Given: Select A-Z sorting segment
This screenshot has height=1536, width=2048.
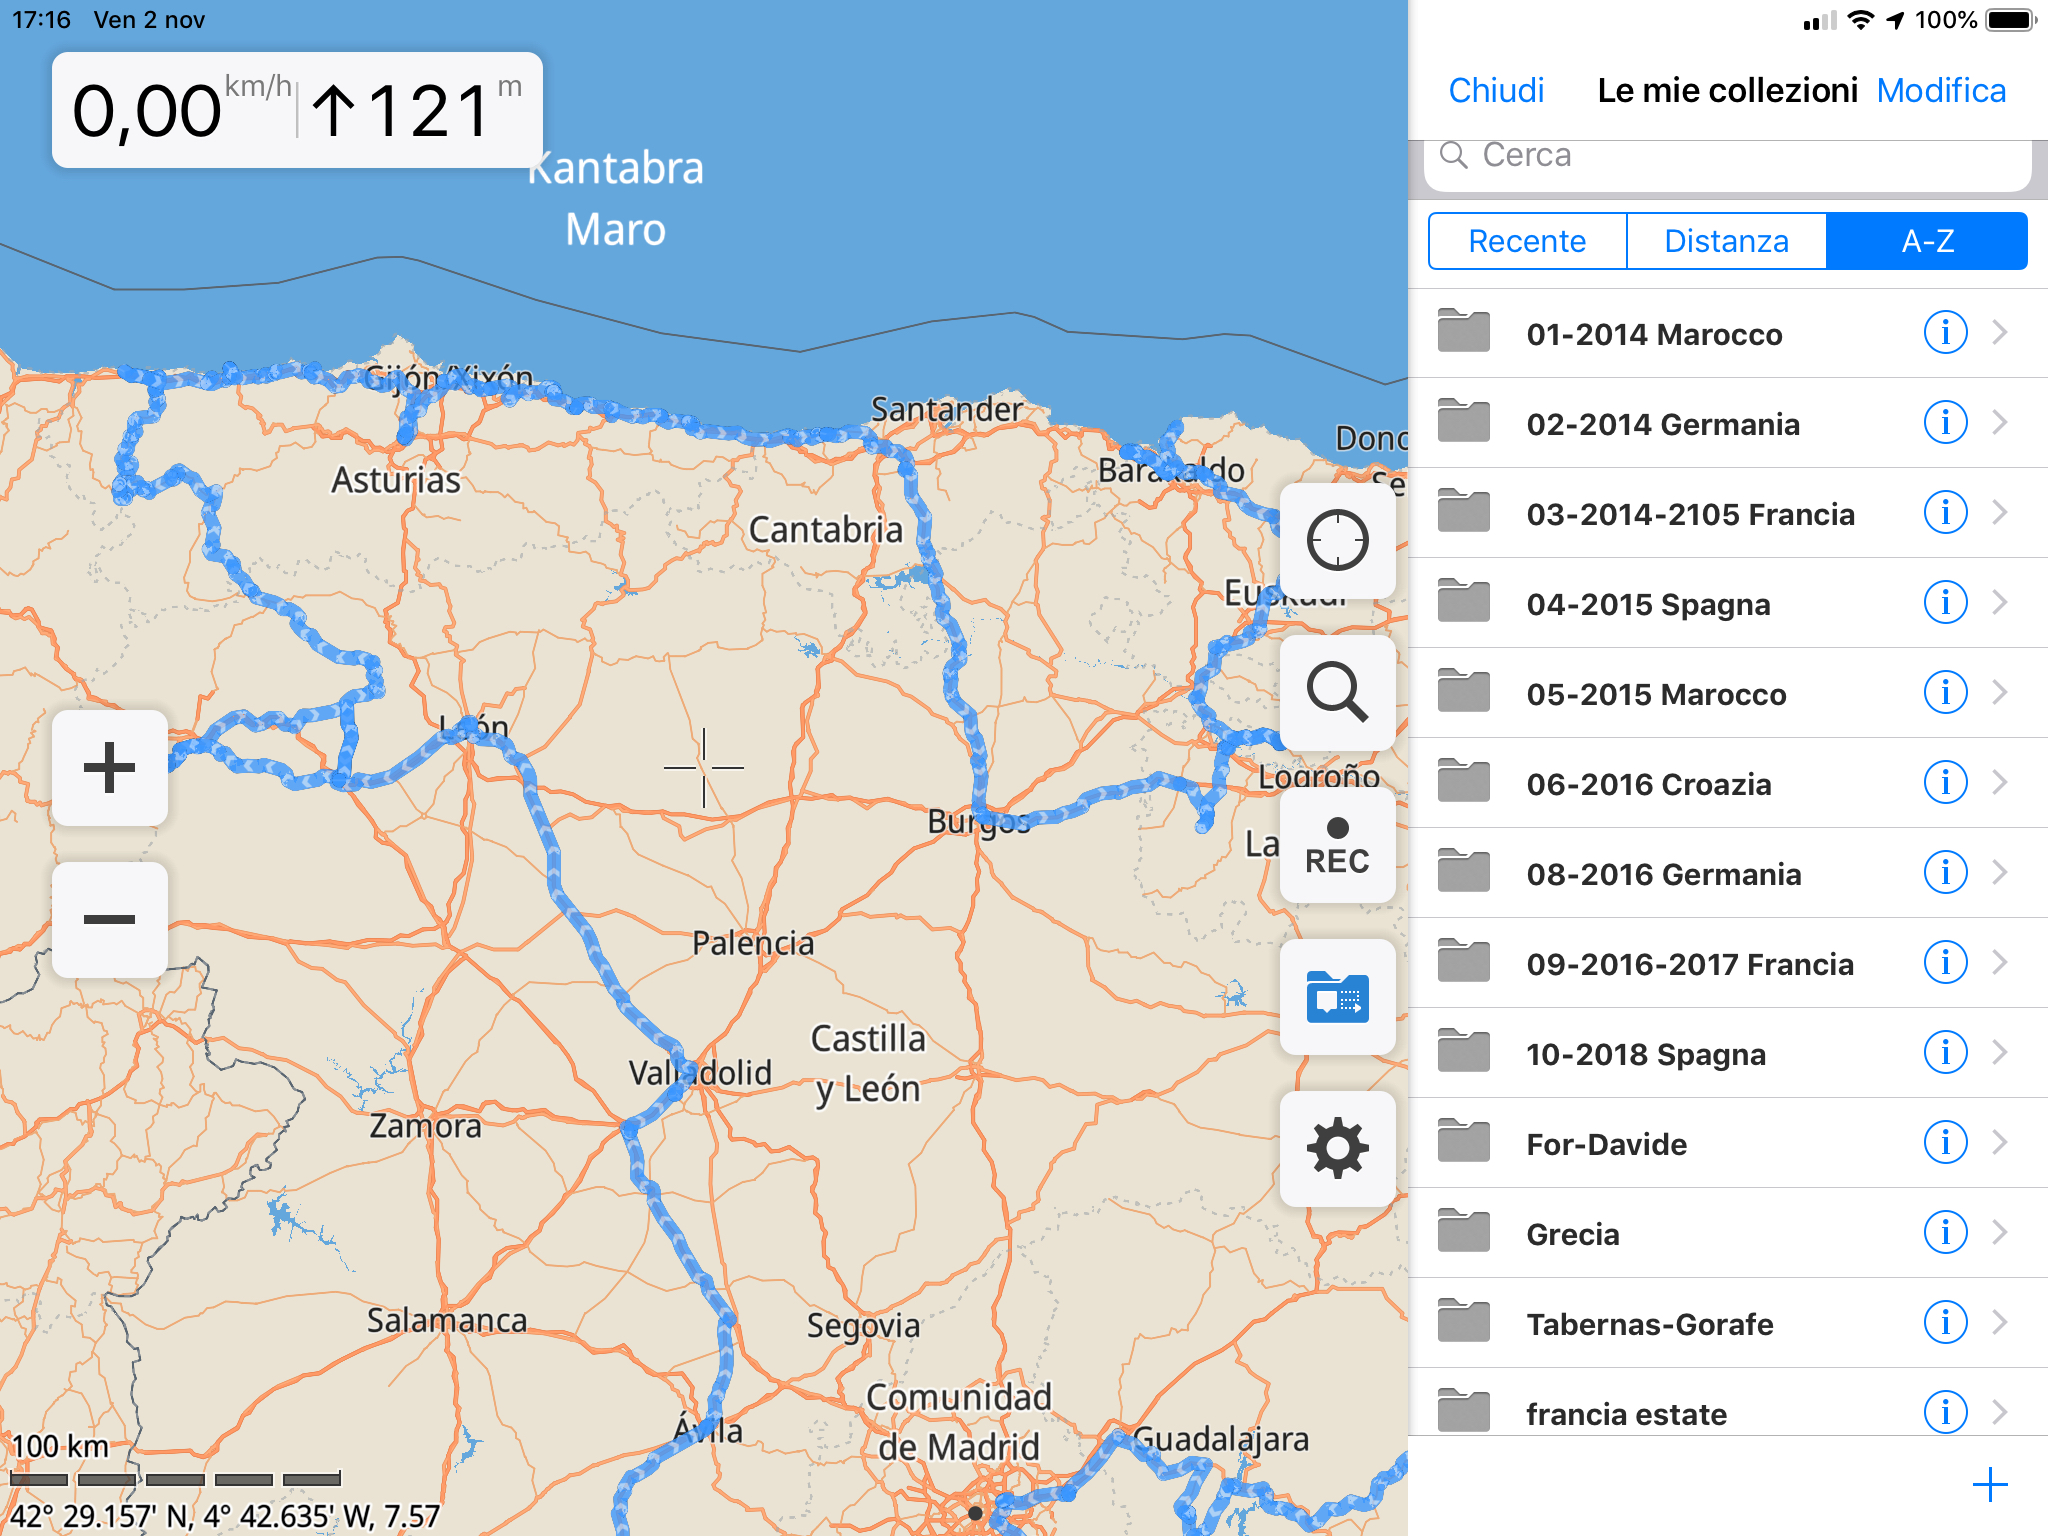Looking at the screenshot, I should click(1927, 241).
